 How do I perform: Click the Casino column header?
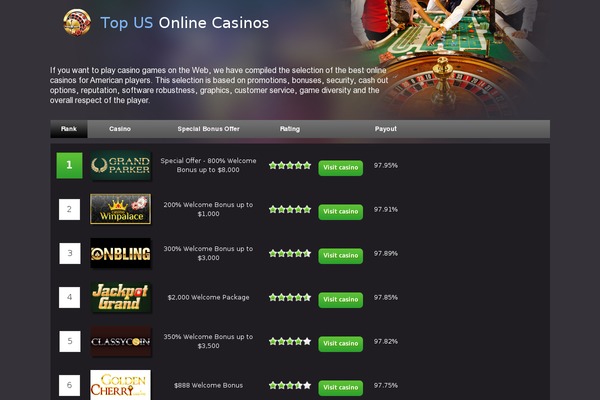120,129
